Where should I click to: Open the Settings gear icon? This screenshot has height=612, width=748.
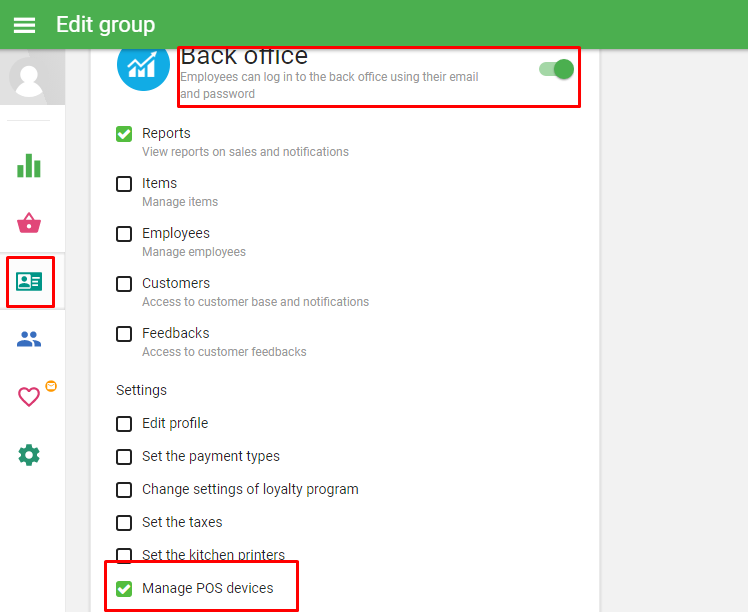(x=29, y=455)
